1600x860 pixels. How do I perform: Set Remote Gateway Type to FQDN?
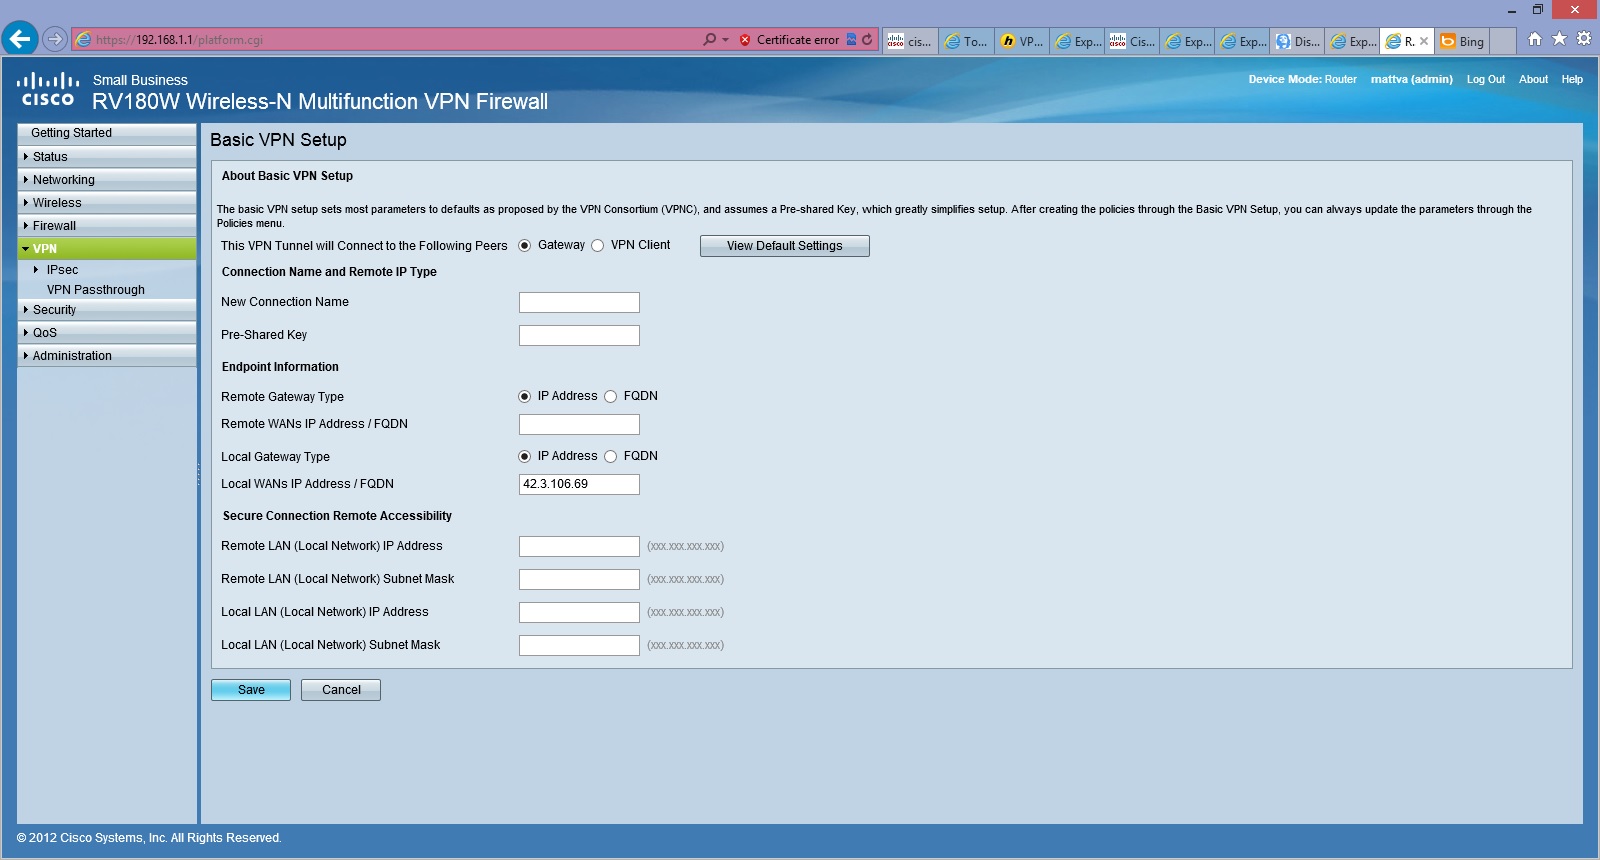[x=611, y=397]
